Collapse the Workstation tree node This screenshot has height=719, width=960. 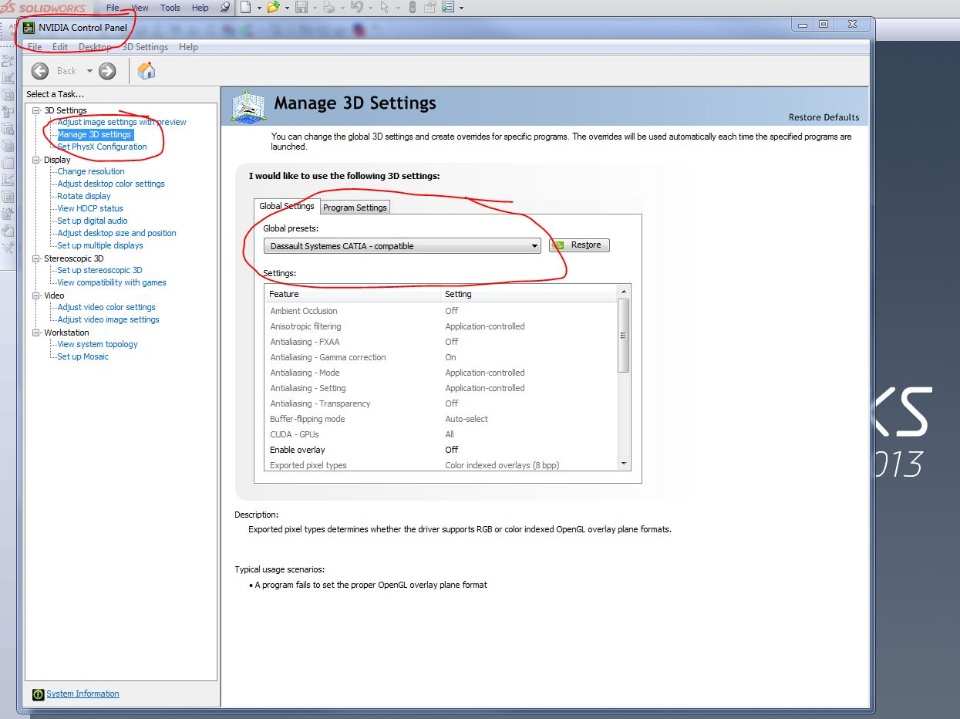[x=36, y=333]
